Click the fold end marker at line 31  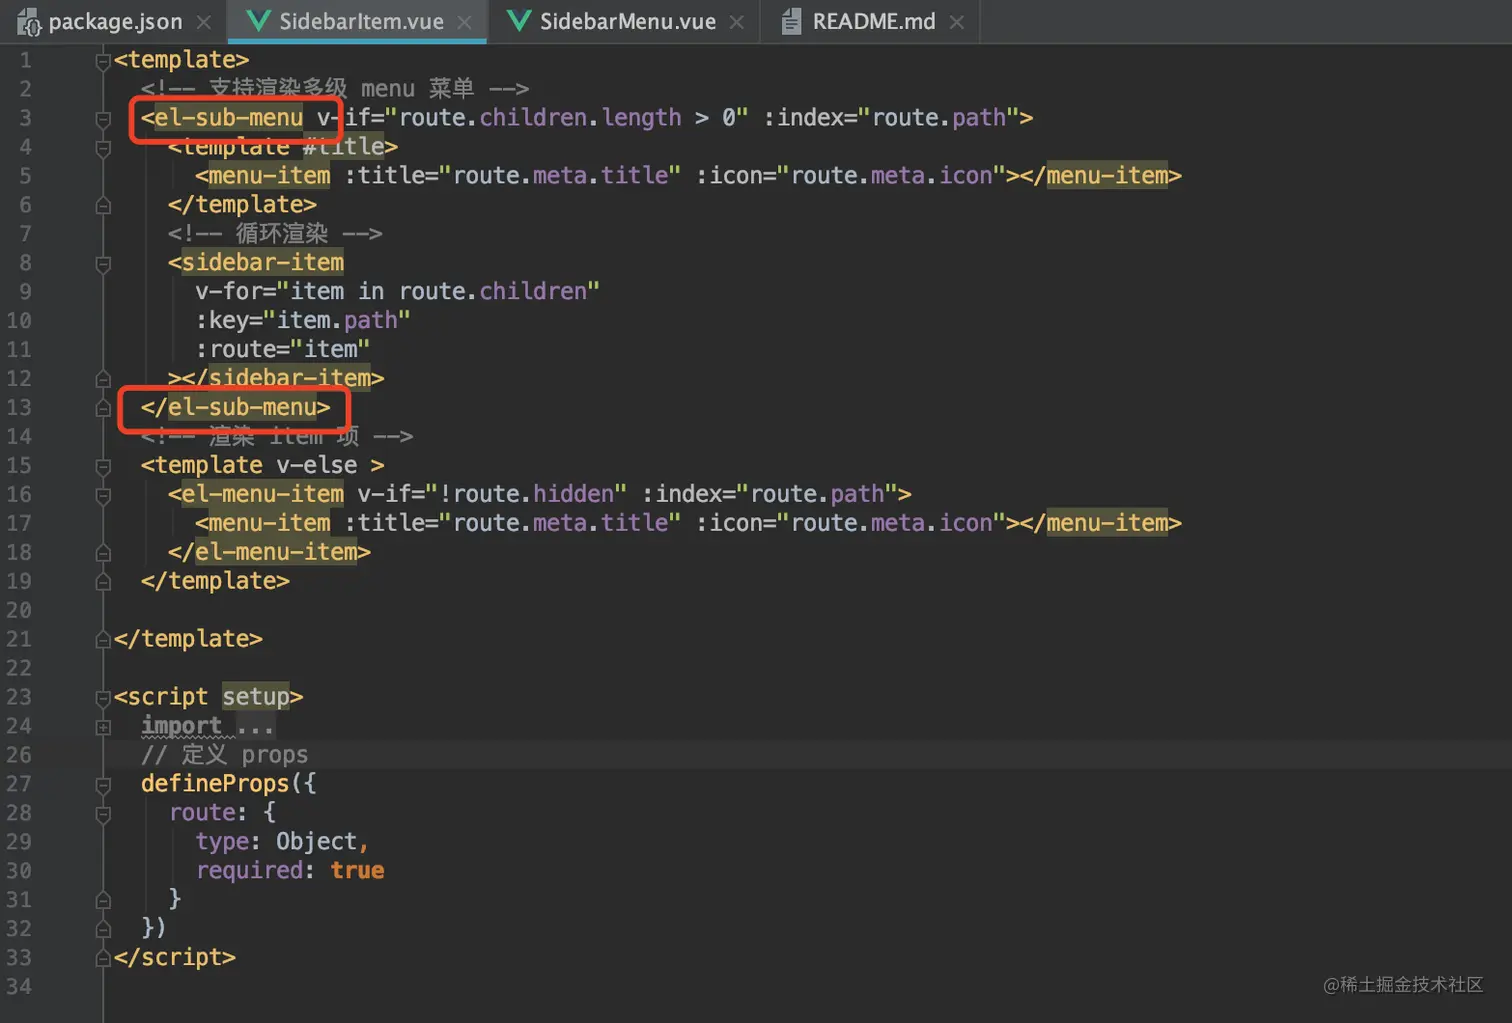click(103, 900)
